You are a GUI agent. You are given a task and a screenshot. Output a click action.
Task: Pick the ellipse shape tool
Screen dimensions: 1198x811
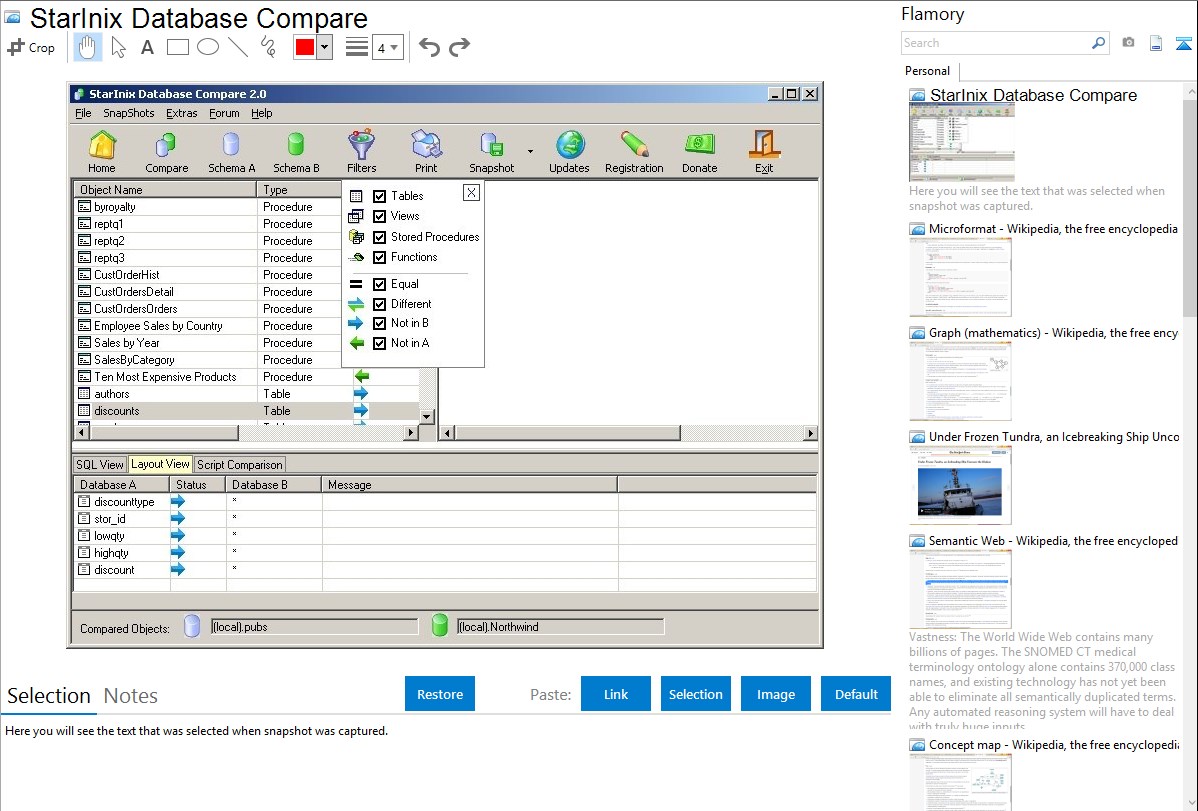tap(208, 47)
